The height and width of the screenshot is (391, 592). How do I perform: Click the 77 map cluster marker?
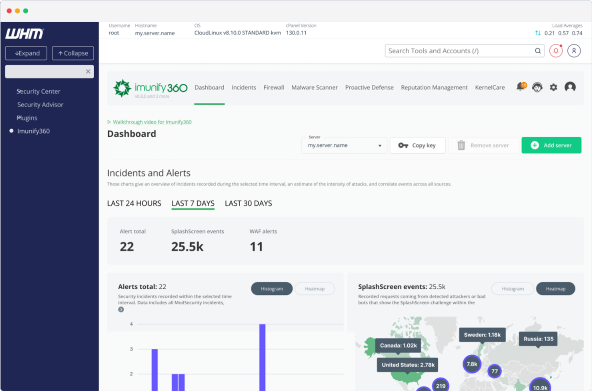(495, 371)
